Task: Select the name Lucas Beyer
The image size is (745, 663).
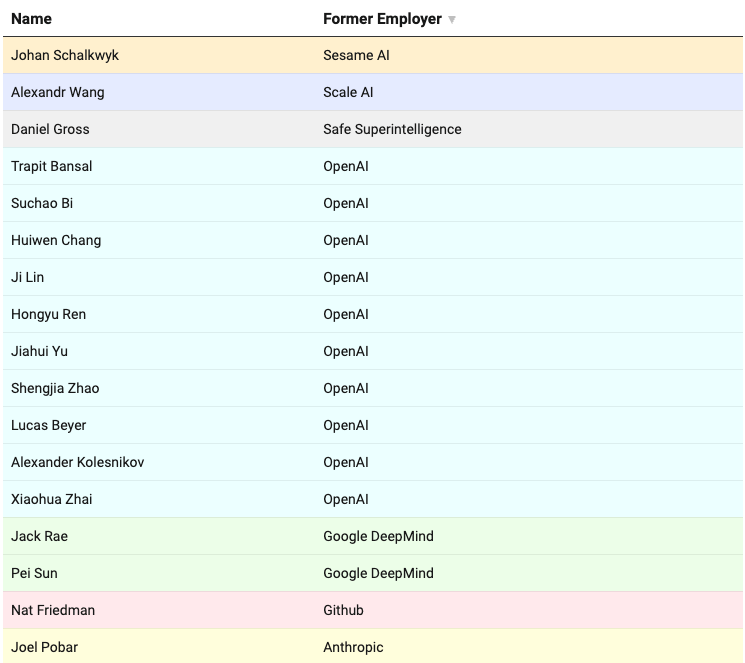Action: [x=48, y=425]
